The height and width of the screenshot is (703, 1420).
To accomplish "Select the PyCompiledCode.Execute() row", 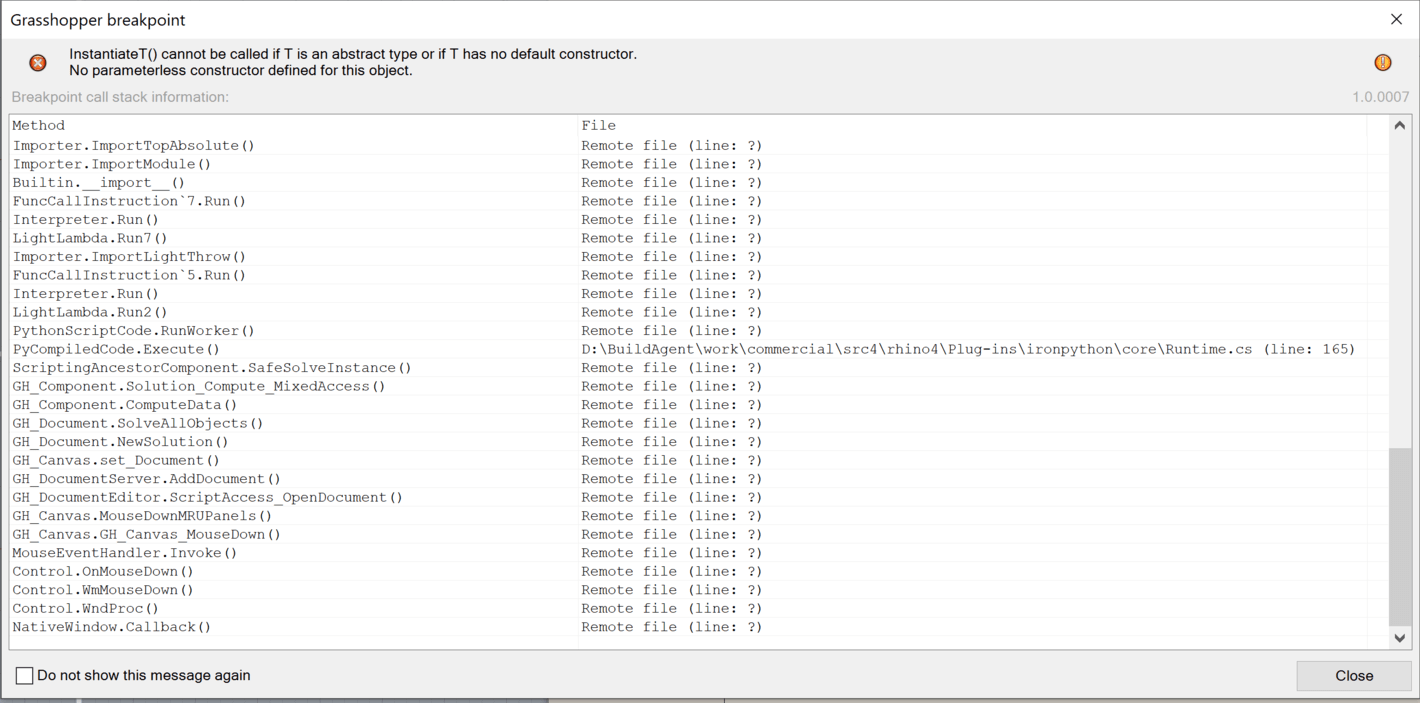I will tap(688, 349).
